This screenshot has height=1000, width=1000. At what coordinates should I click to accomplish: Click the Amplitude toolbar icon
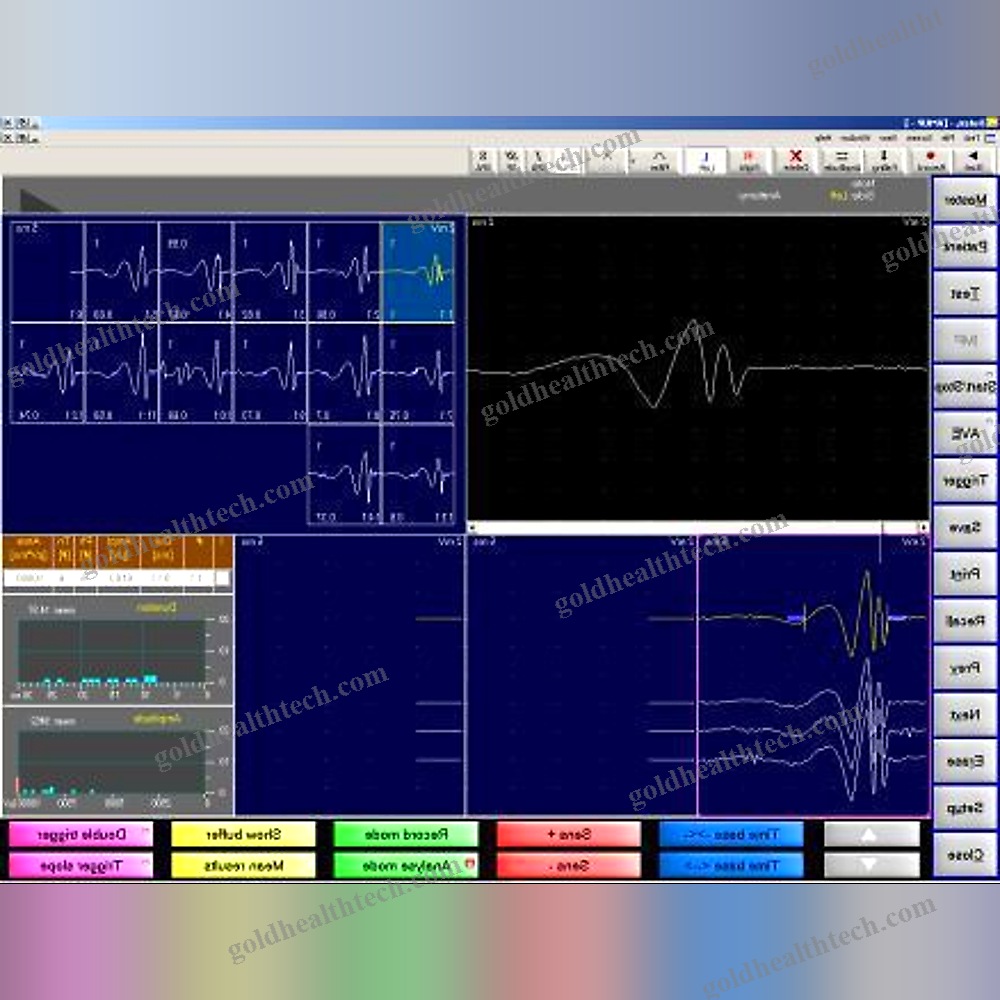click(842, 160)
